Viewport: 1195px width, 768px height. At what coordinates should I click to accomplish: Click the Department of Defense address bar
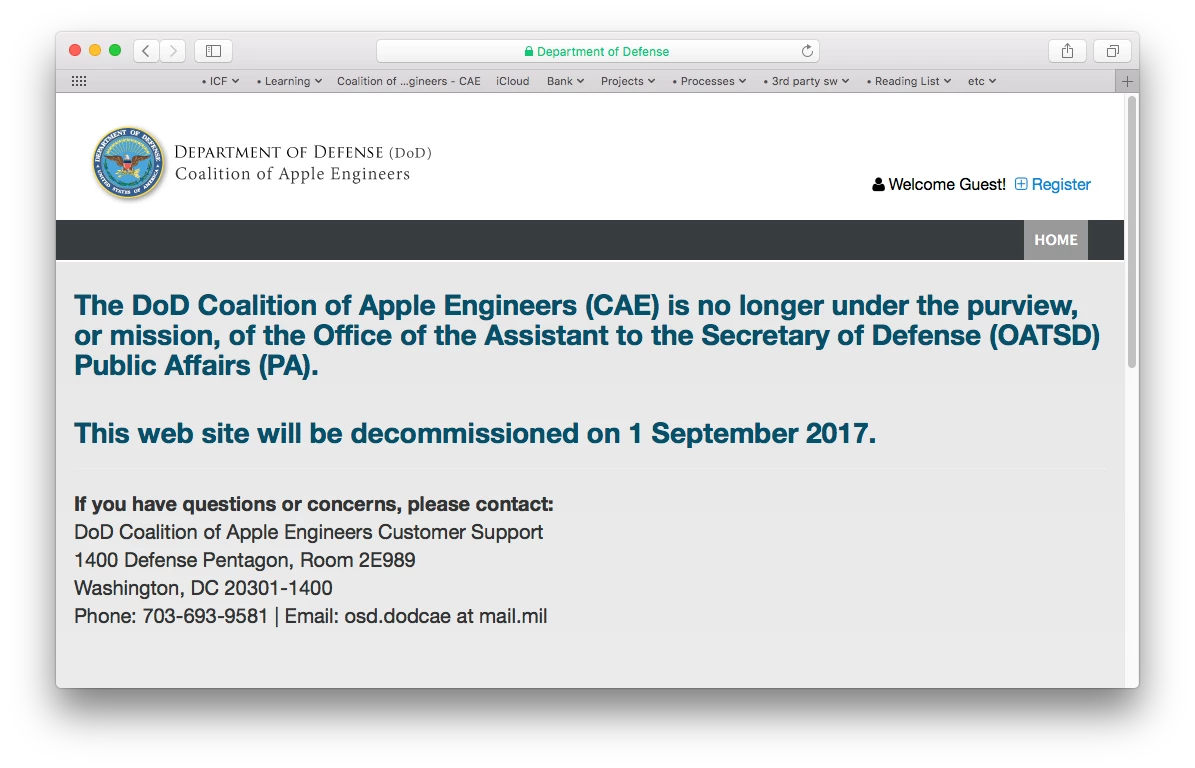598,51
